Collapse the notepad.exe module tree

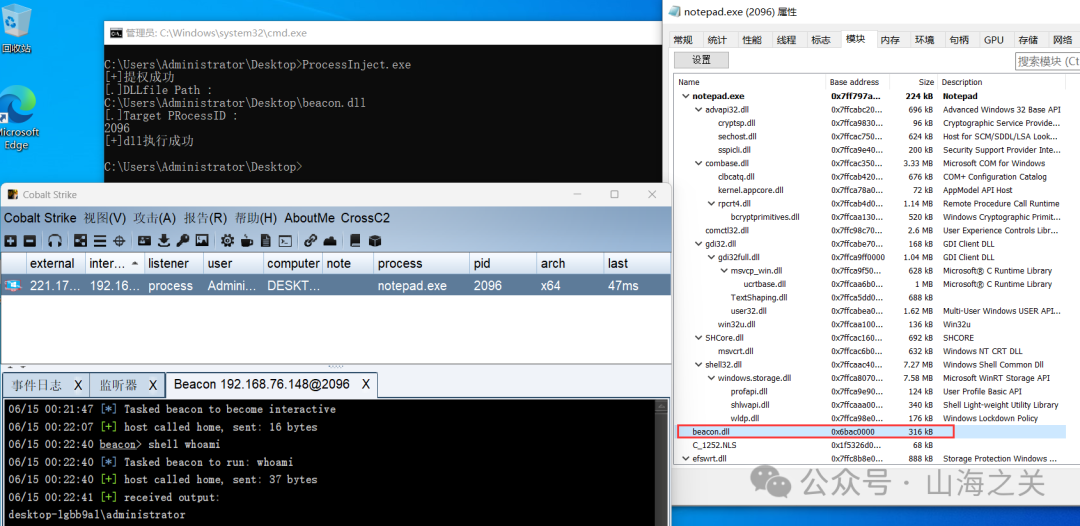tap(685, 96)
